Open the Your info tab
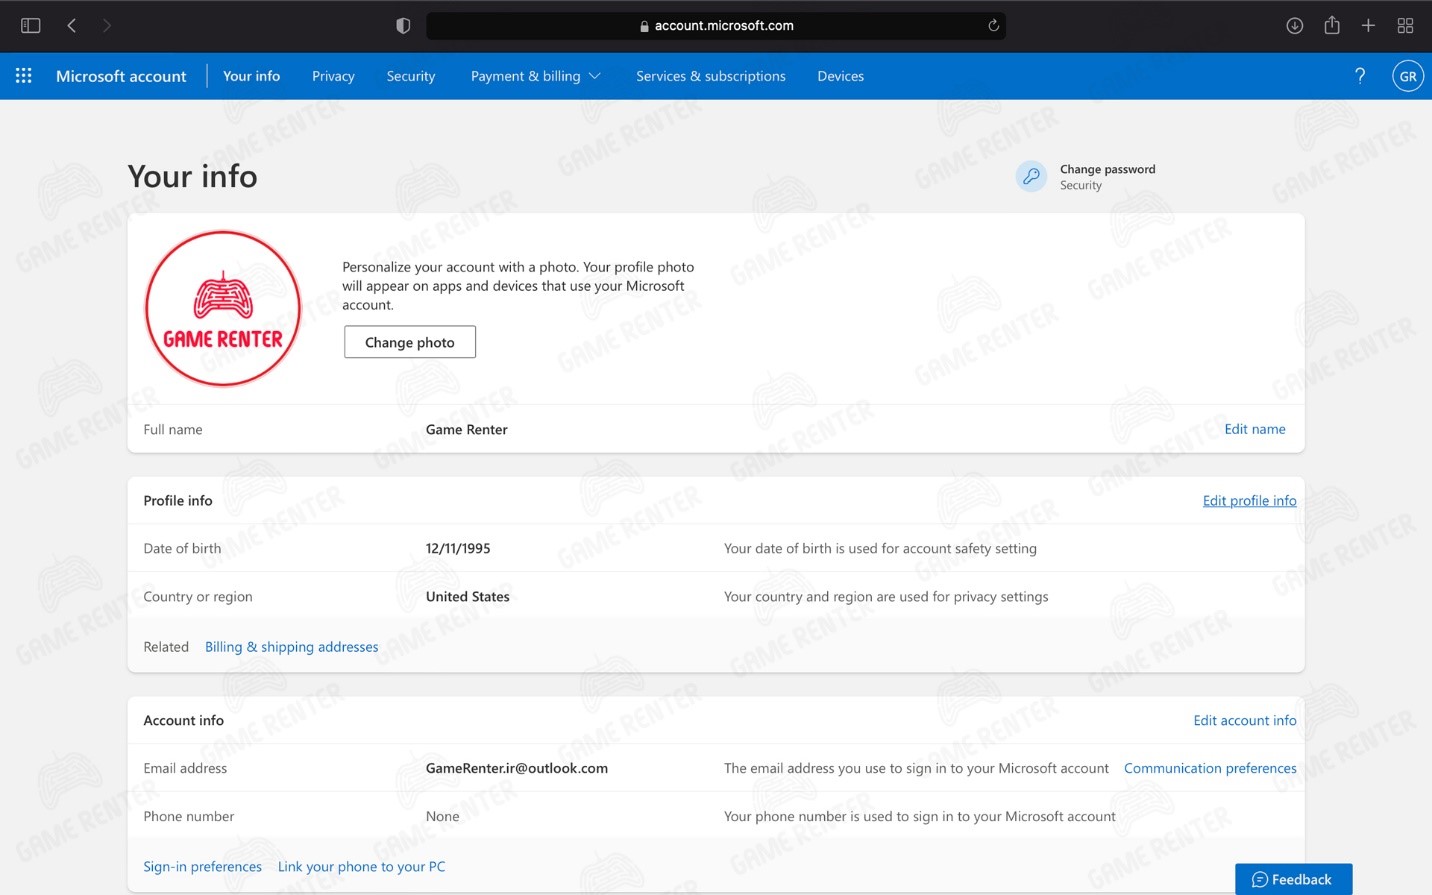This screenshot has width=1432, height=895. coord(251,76)
